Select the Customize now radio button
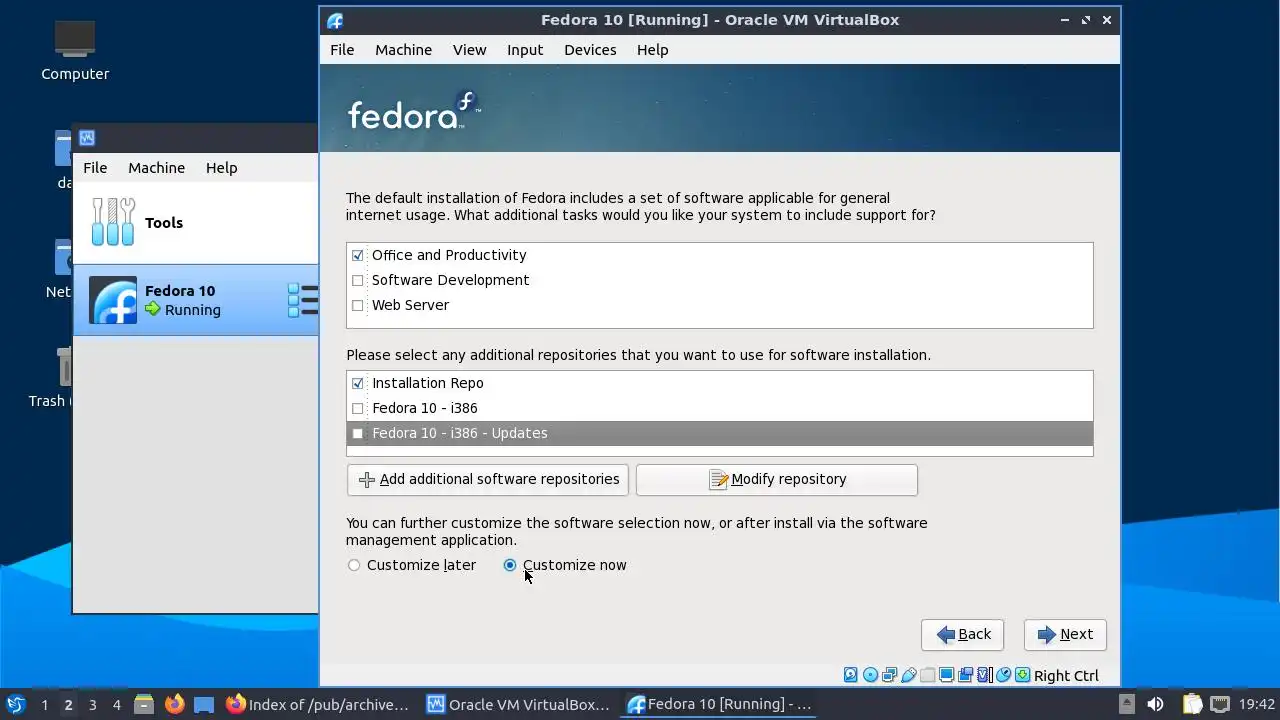Image resolution: width=1280 pixels, height=720 pixels. 510,565
